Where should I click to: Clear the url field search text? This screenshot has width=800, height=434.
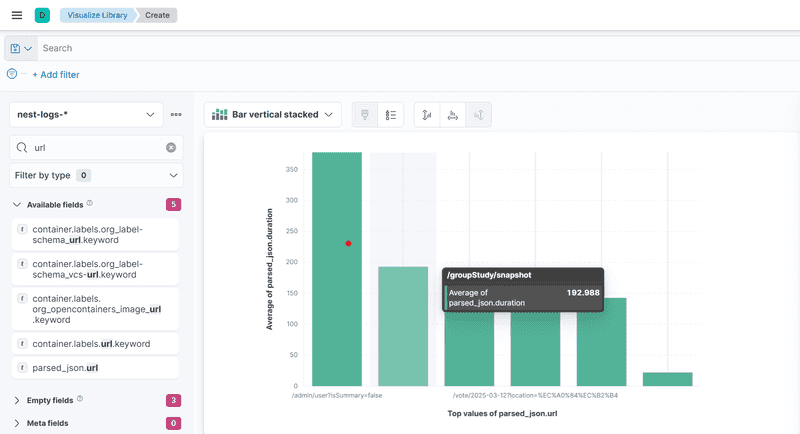pyautogui.click(x=171, y=147)
